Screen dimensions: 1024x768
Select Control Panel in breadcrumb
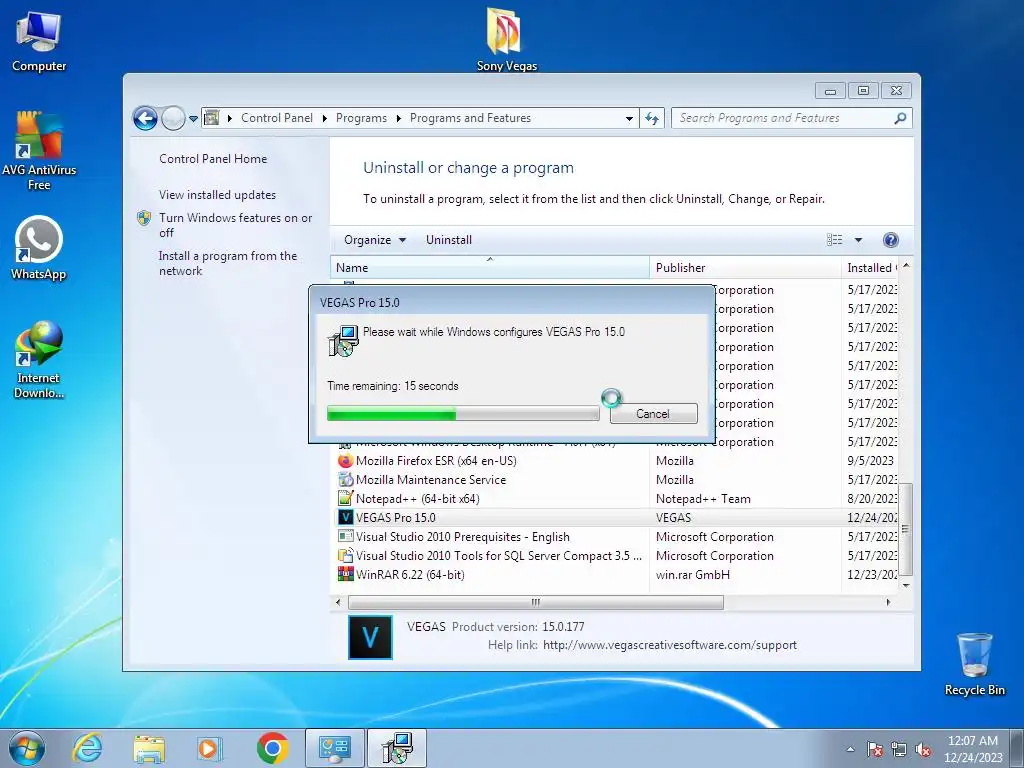pos(277,118)
